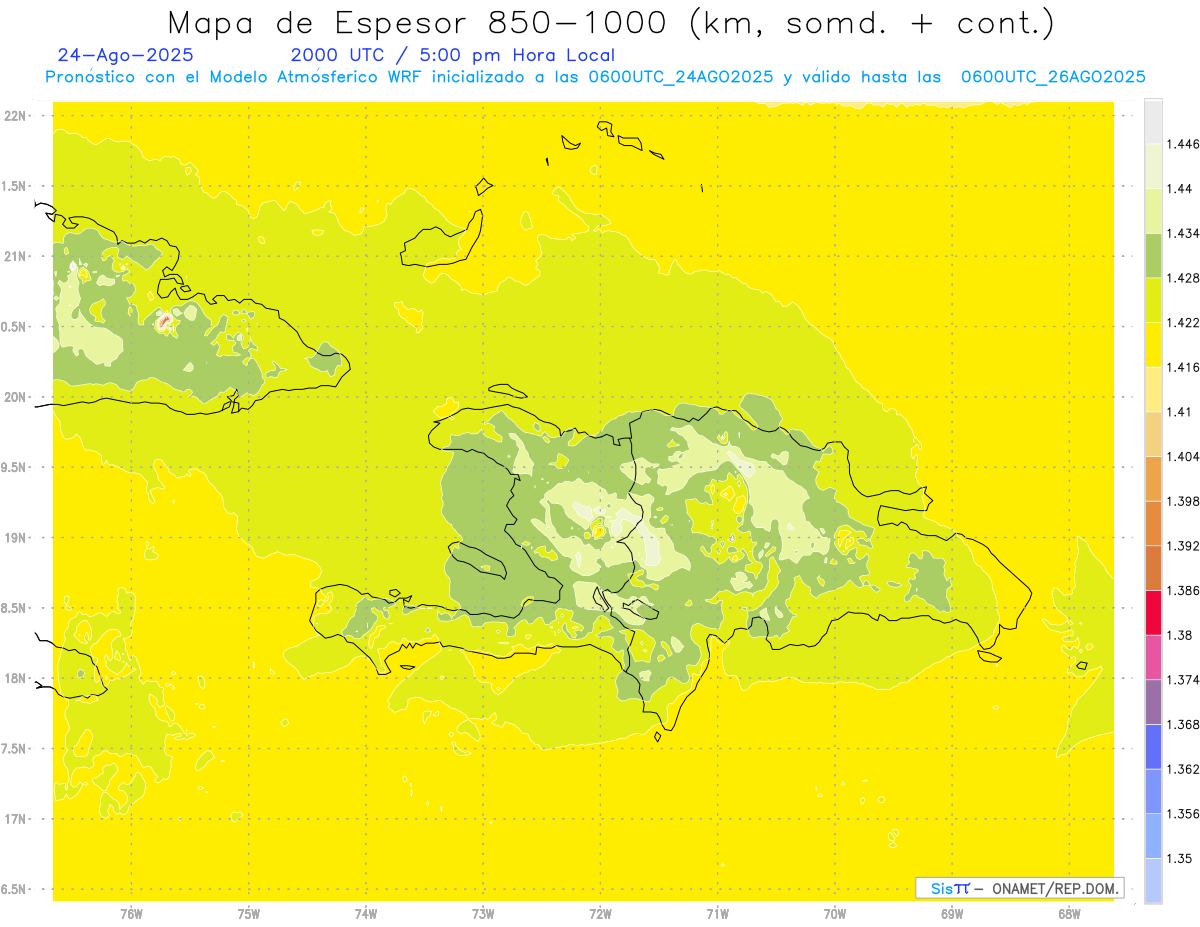Click the legend value '1.392'

tap(1183, 546)
